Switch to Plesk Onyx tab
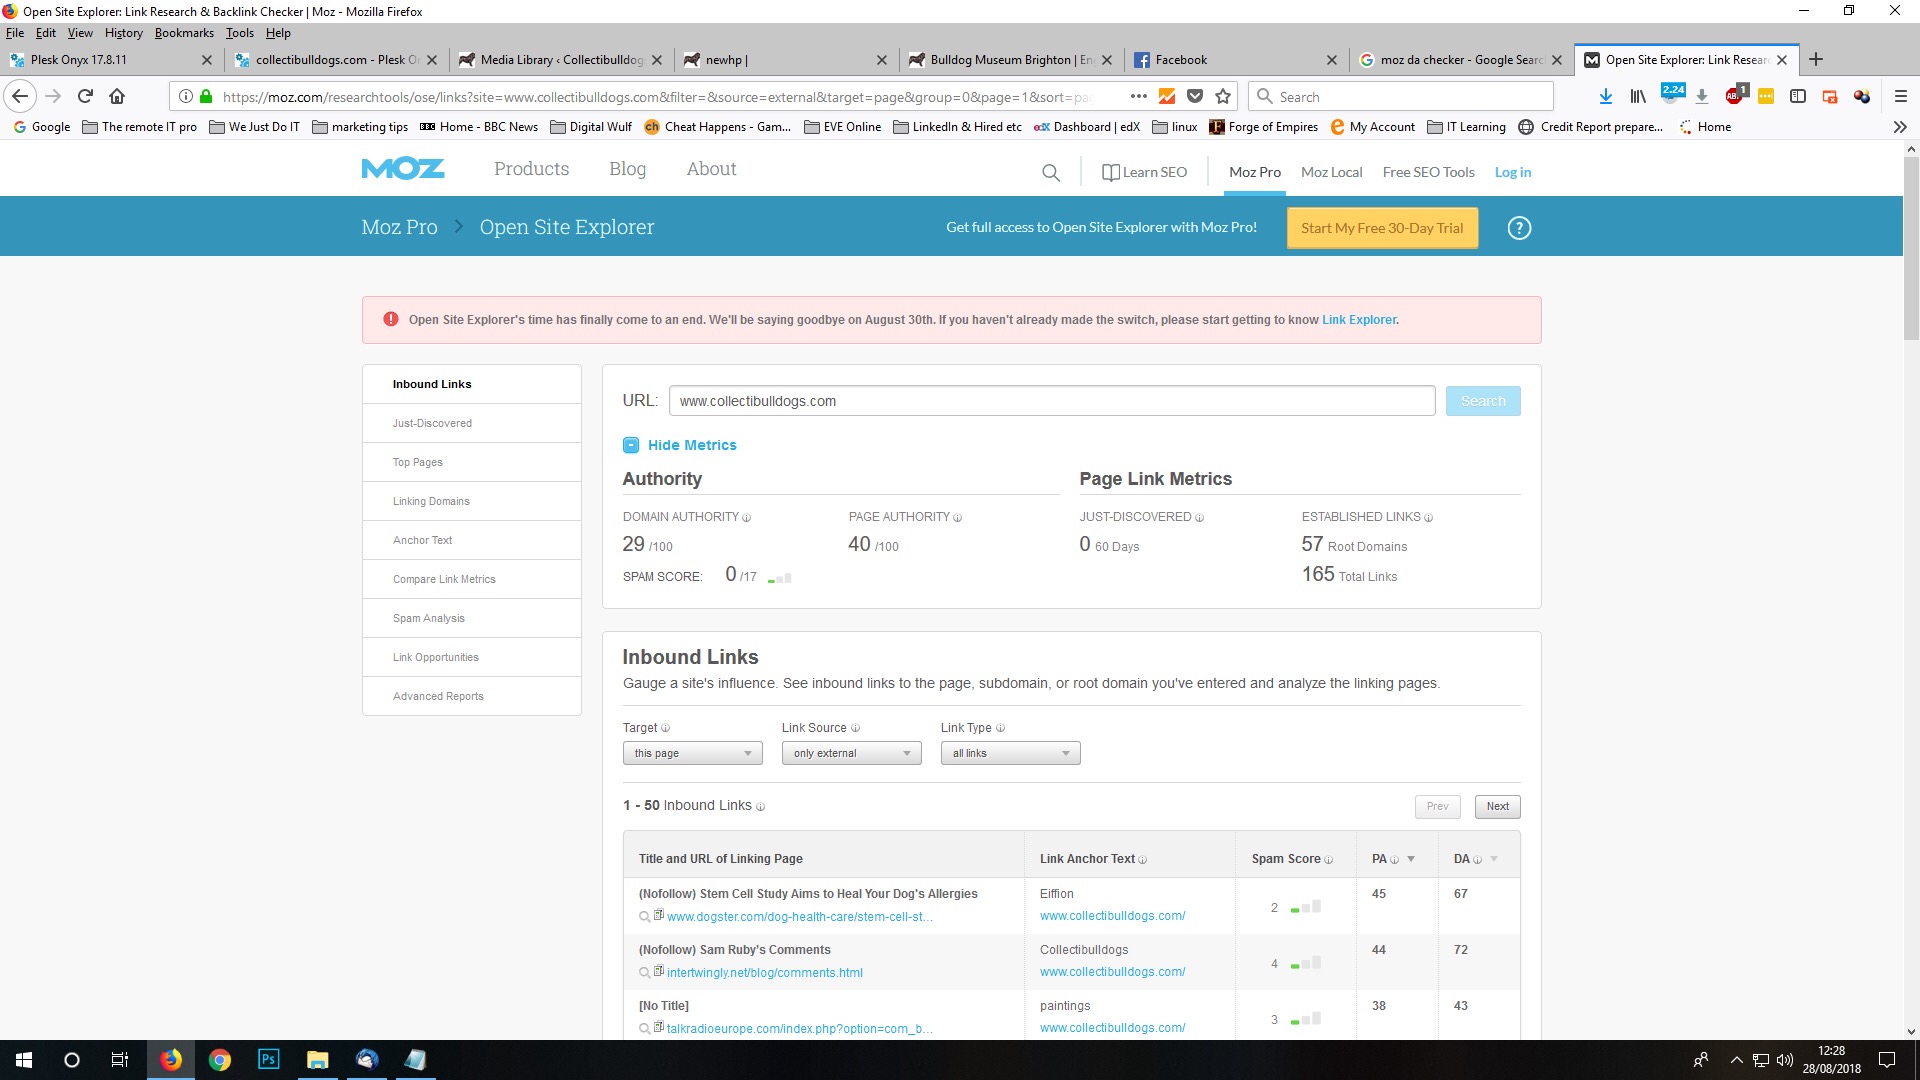 pyautogui.click(x=110, y=59)
